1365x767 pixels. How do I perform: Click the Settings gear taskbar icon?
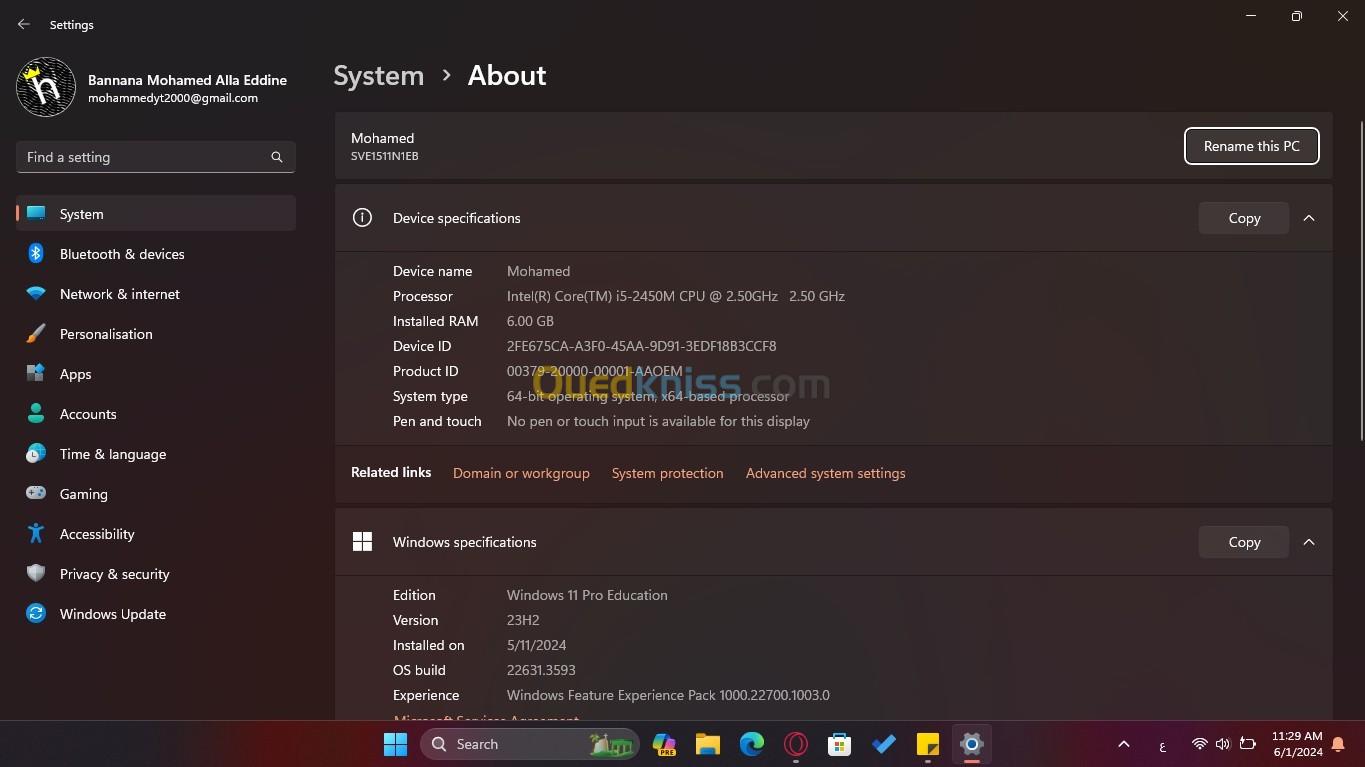coord(972,744)
